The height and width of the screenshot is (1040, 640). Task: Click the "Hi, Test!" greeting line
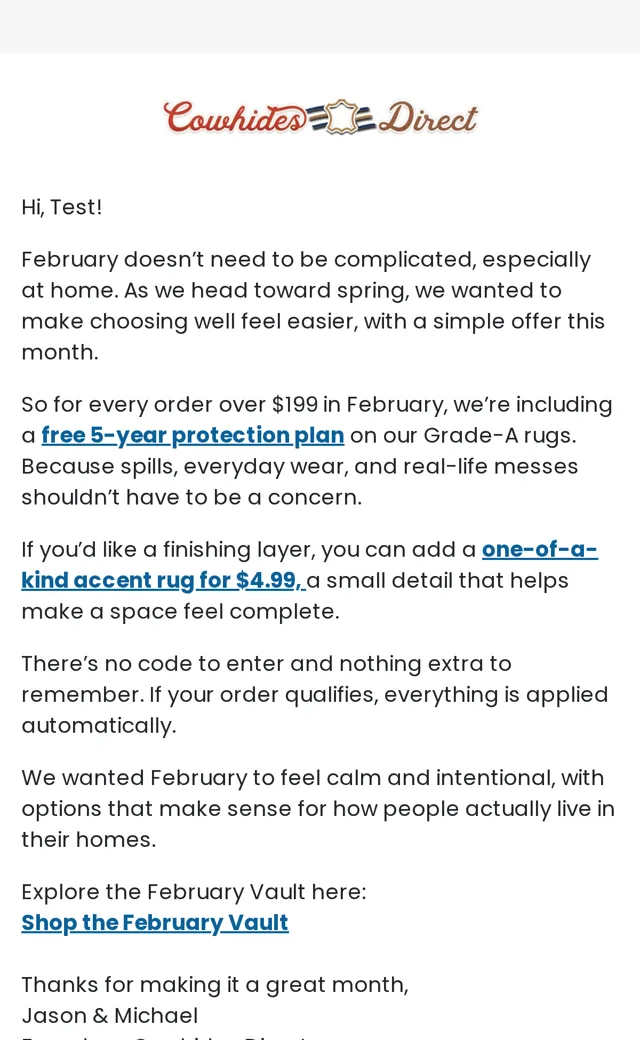[62, 207]
